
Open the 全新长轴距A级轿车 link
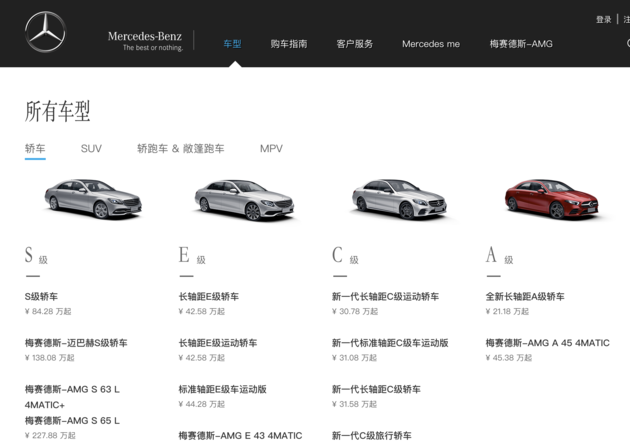[x=525, y=297]
